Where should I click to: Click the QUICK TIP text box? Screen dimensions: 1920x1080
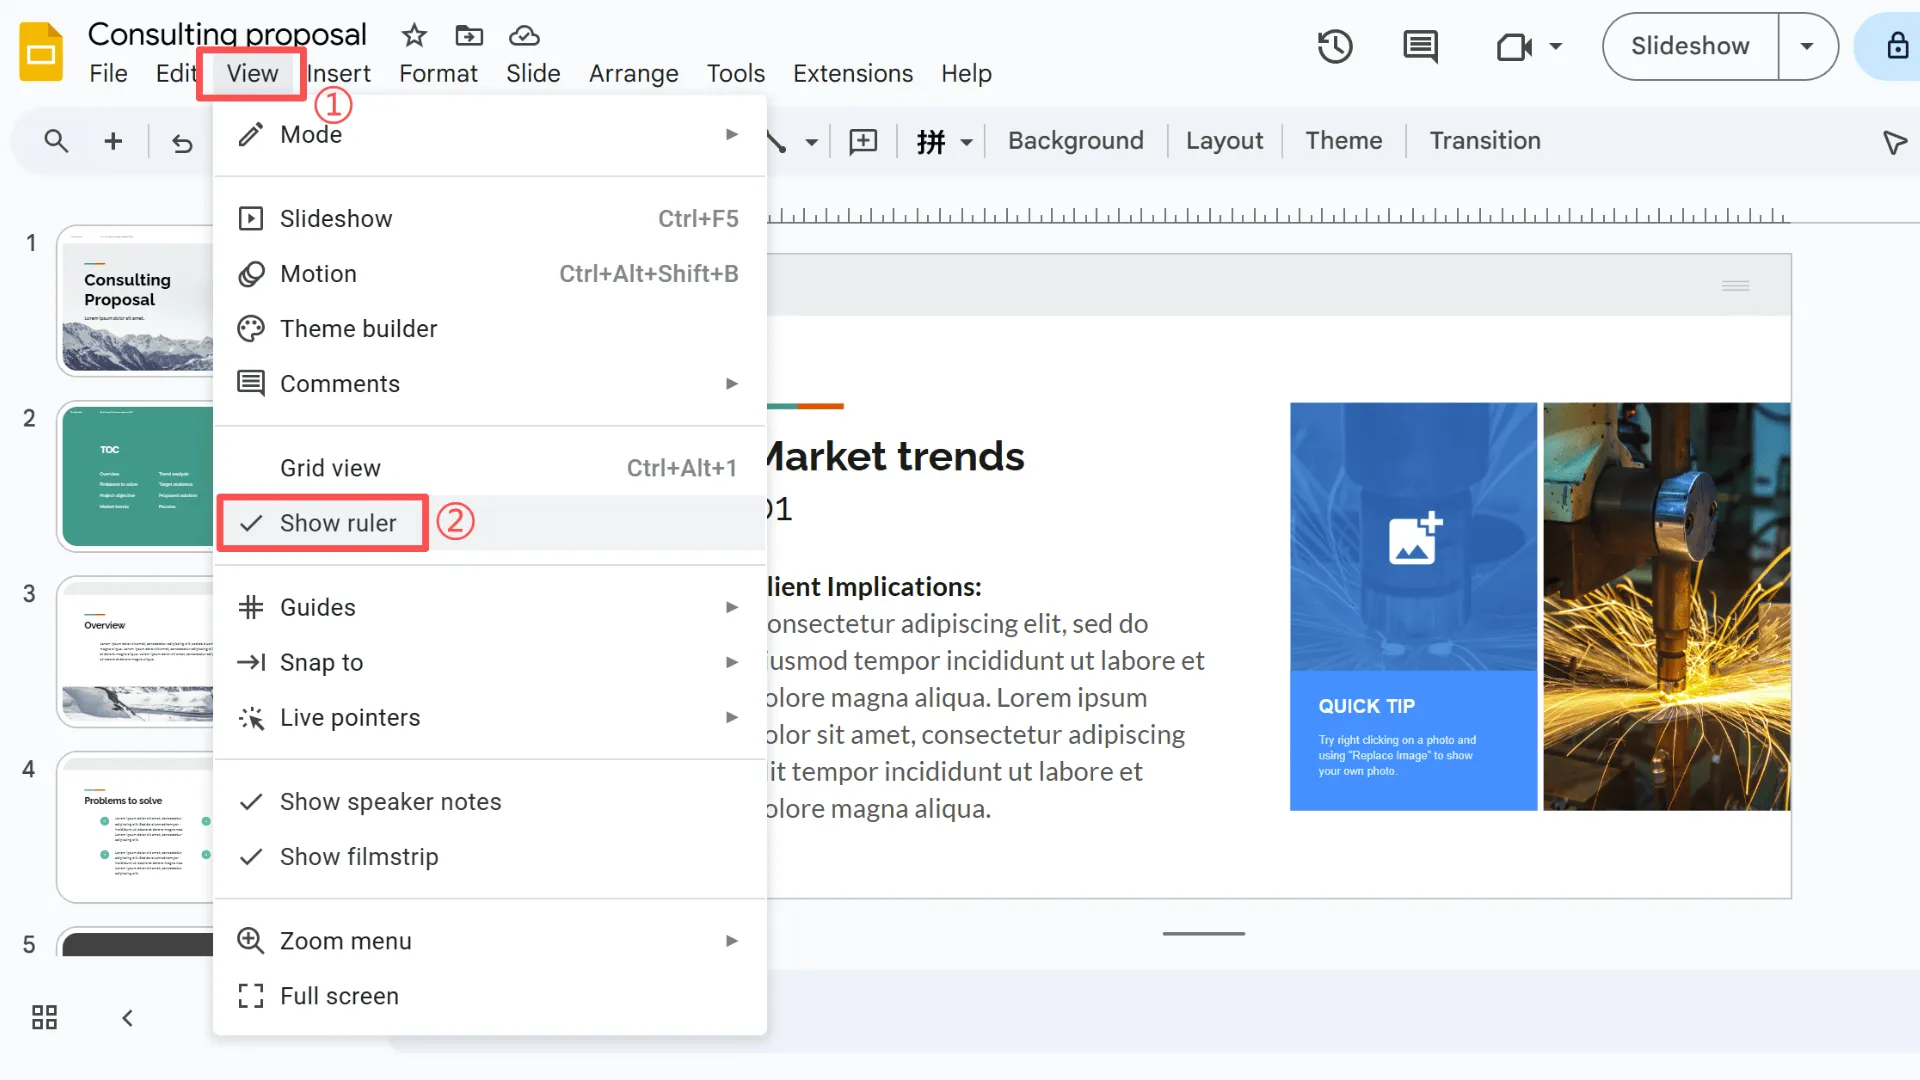[1413, 740]
